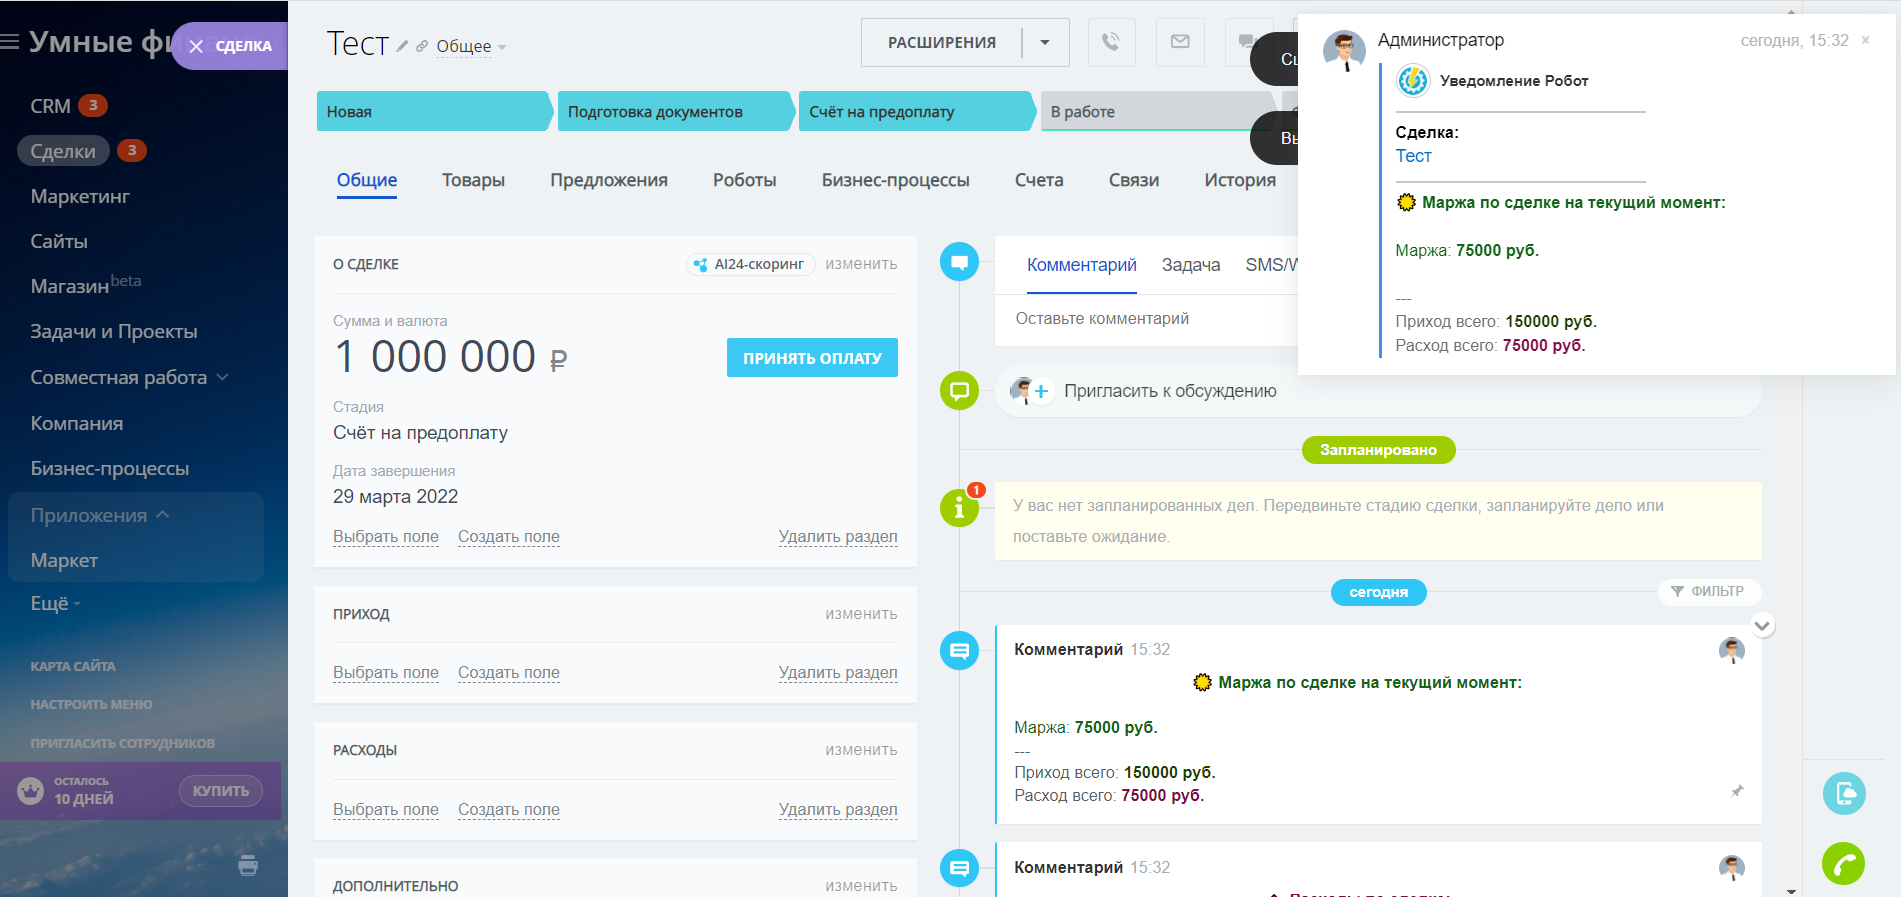Click the AI24-скоринг badge
1901x897 pixels.
tap(751, 264)
